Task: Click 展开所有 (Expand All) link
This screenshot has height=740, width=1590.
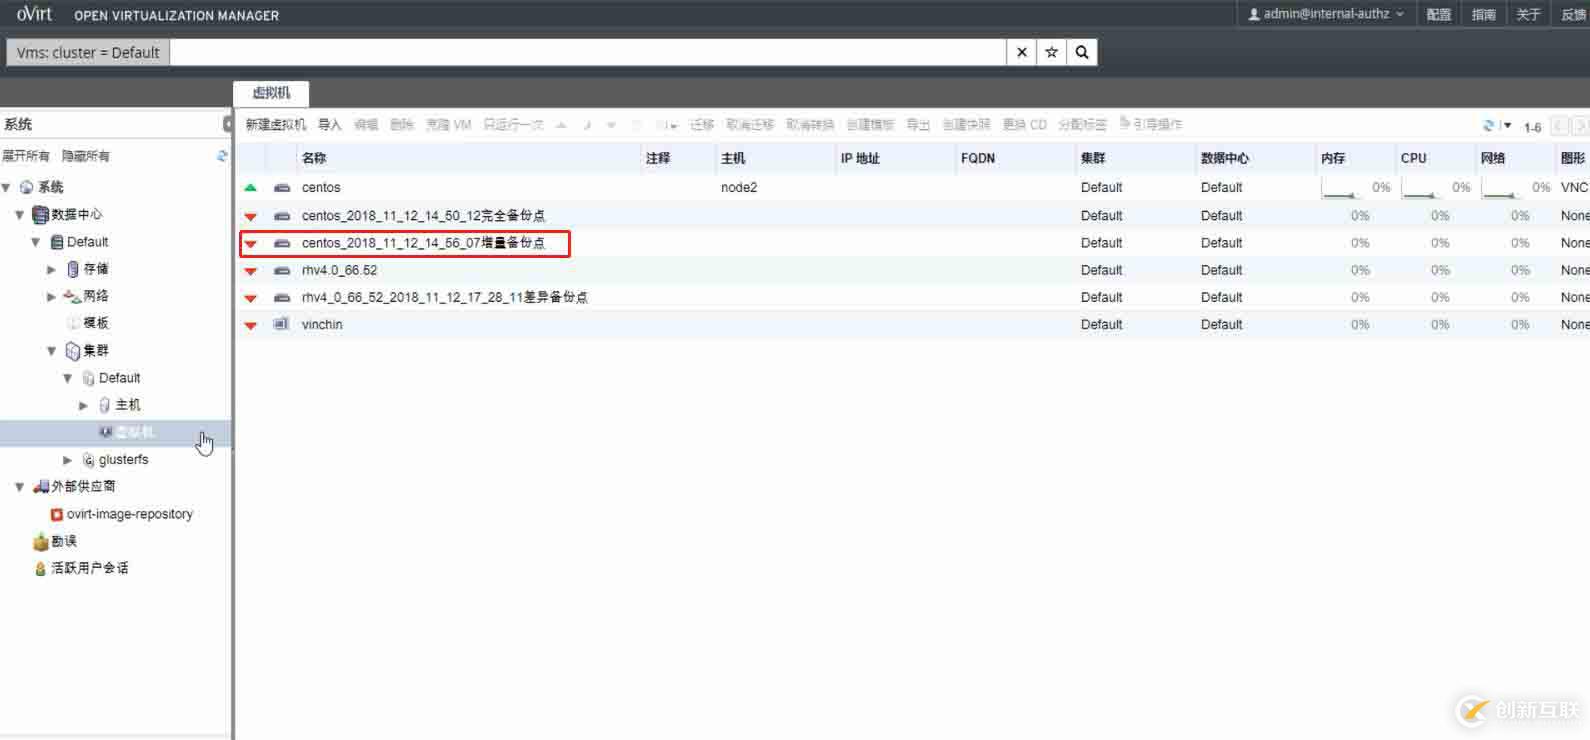Action: [x=26, y=156]
